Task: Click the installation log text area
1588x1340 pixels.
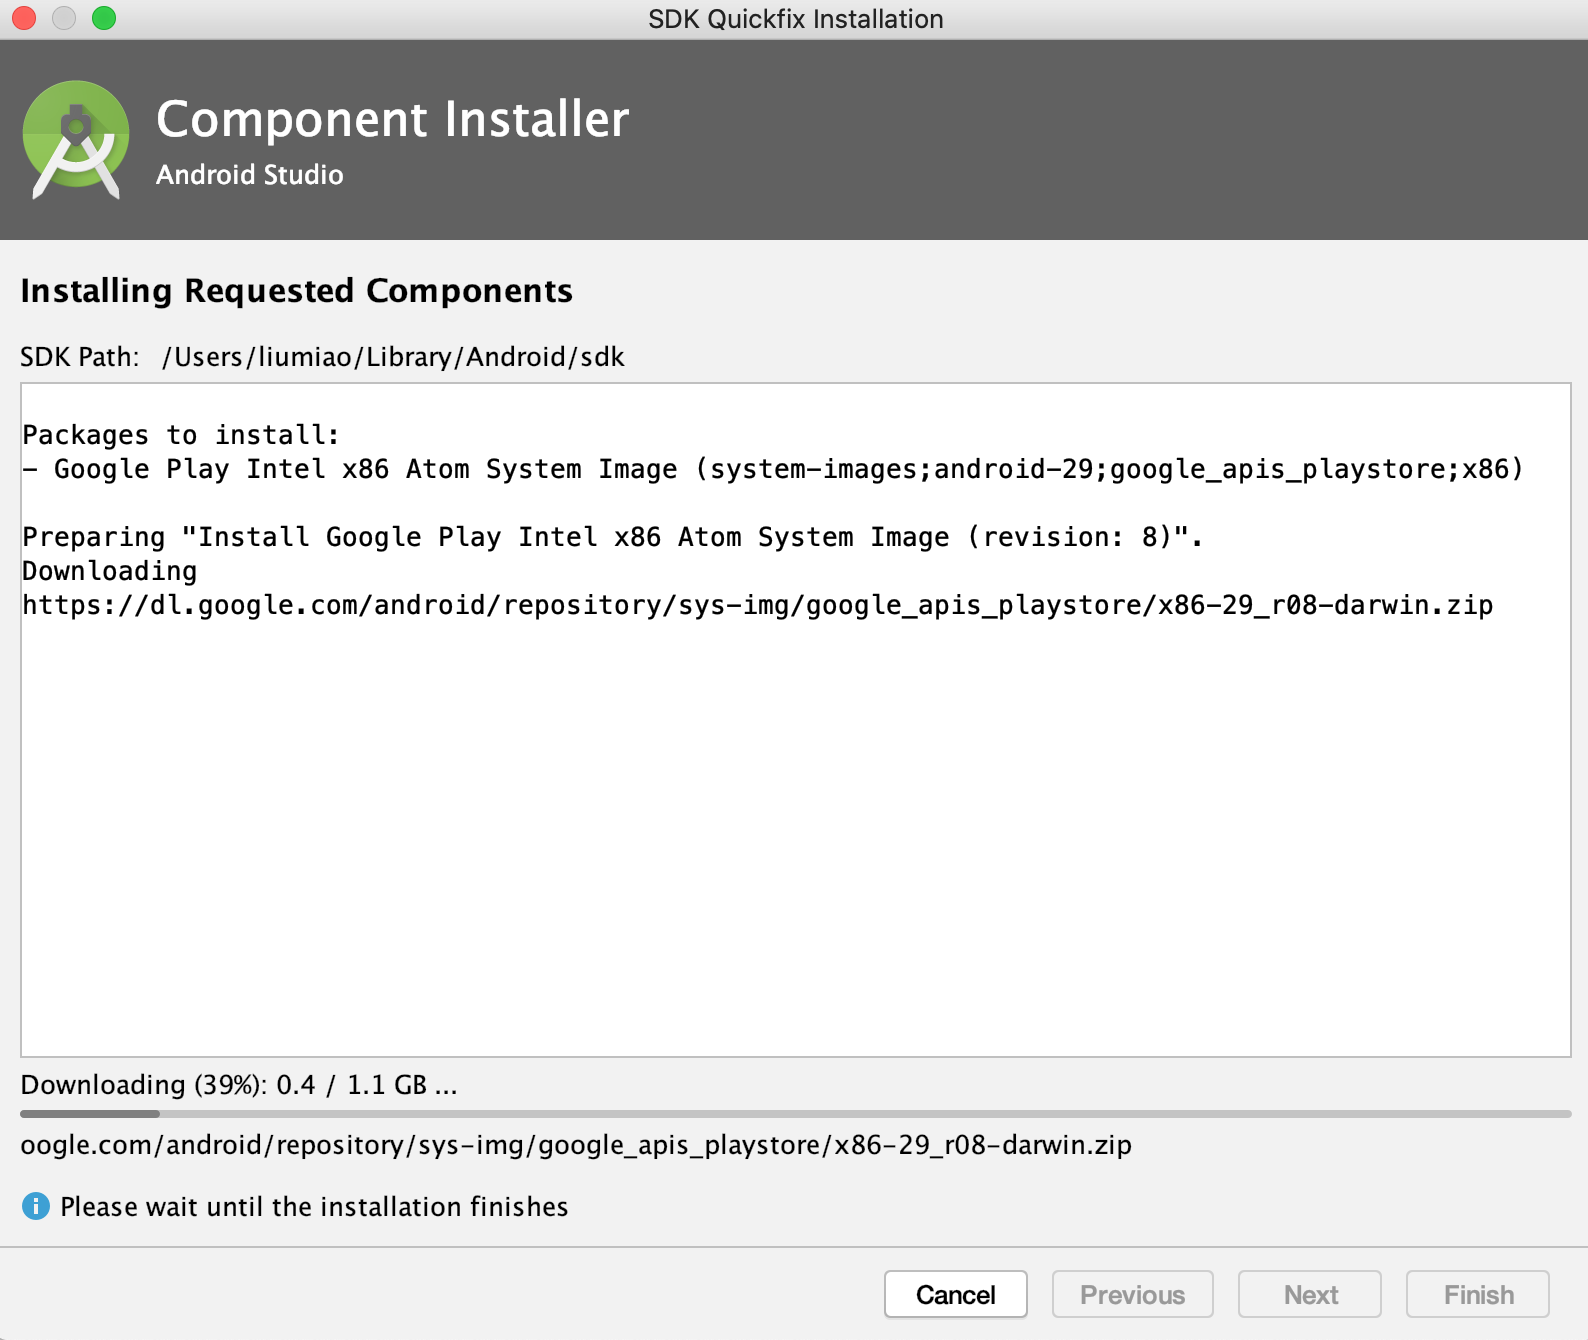Action: pyautogui.click(x=795, y=720)
